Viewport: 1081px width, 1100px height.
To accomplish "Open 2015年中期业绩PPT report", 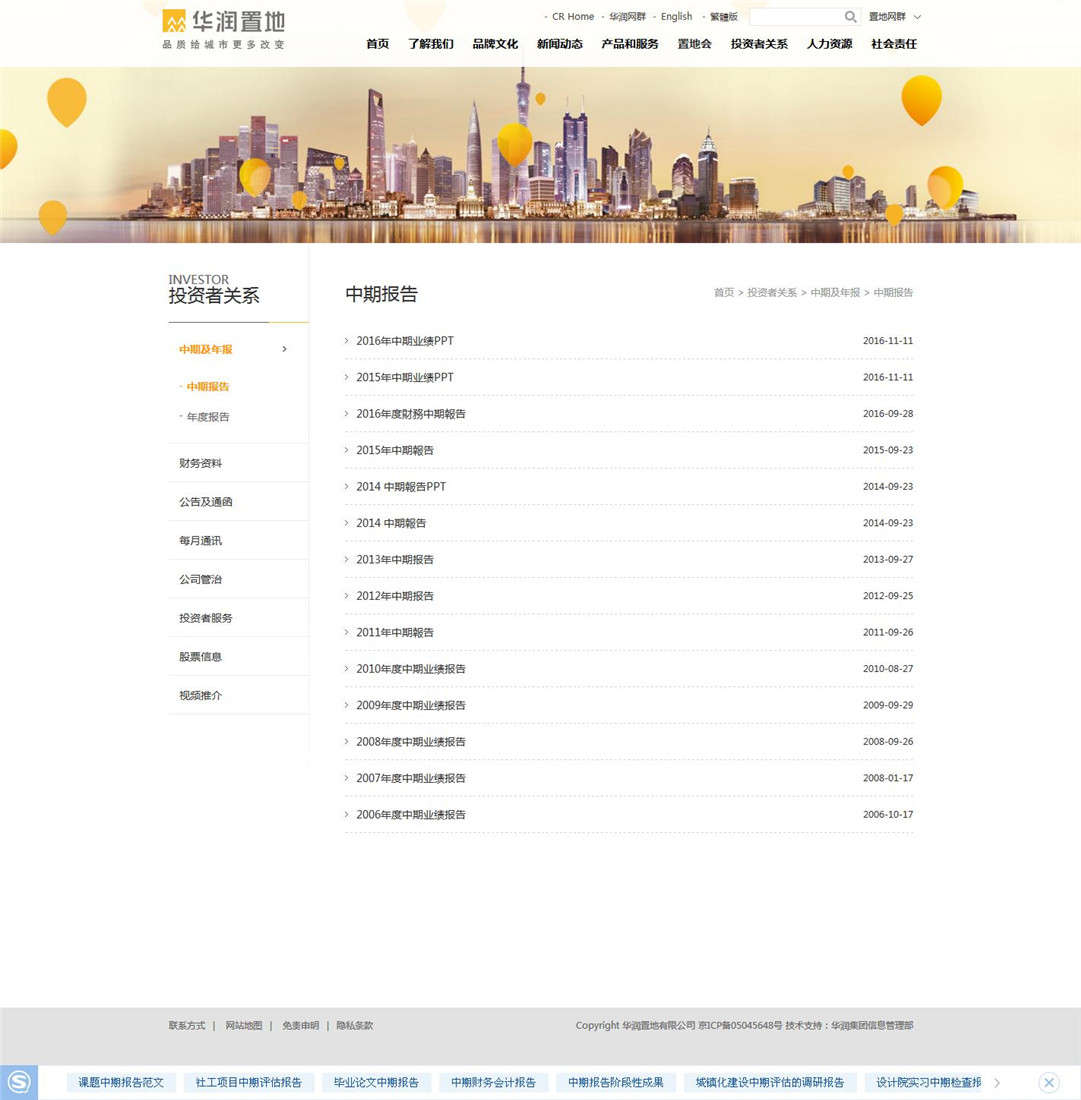I will pos(405,377).
